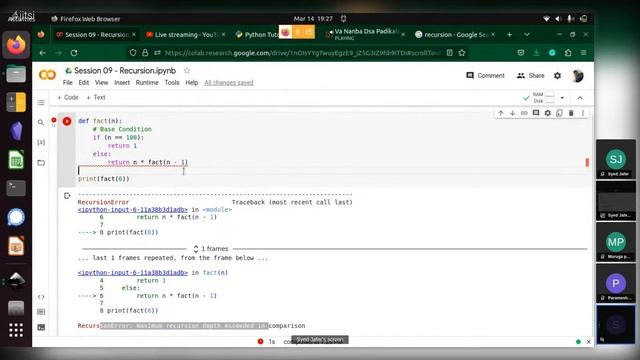The image size is (640, 360).
Task: Copy link to cell icon
Action: [x=524, y=113]
